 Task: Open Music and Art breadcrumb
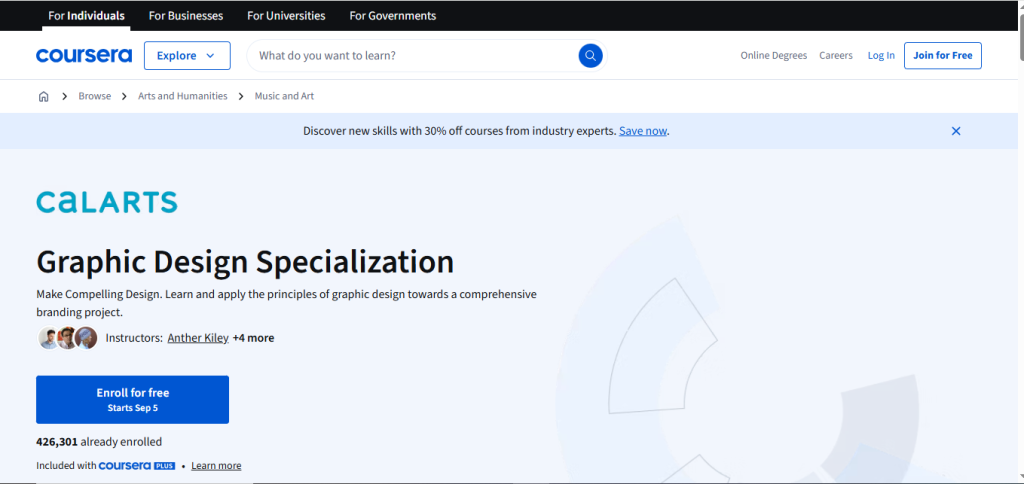[284, 96]
